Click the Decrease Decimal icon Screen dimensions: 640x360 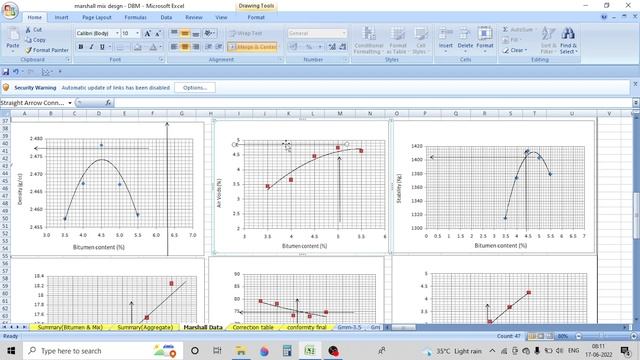(x=343, y=47)
